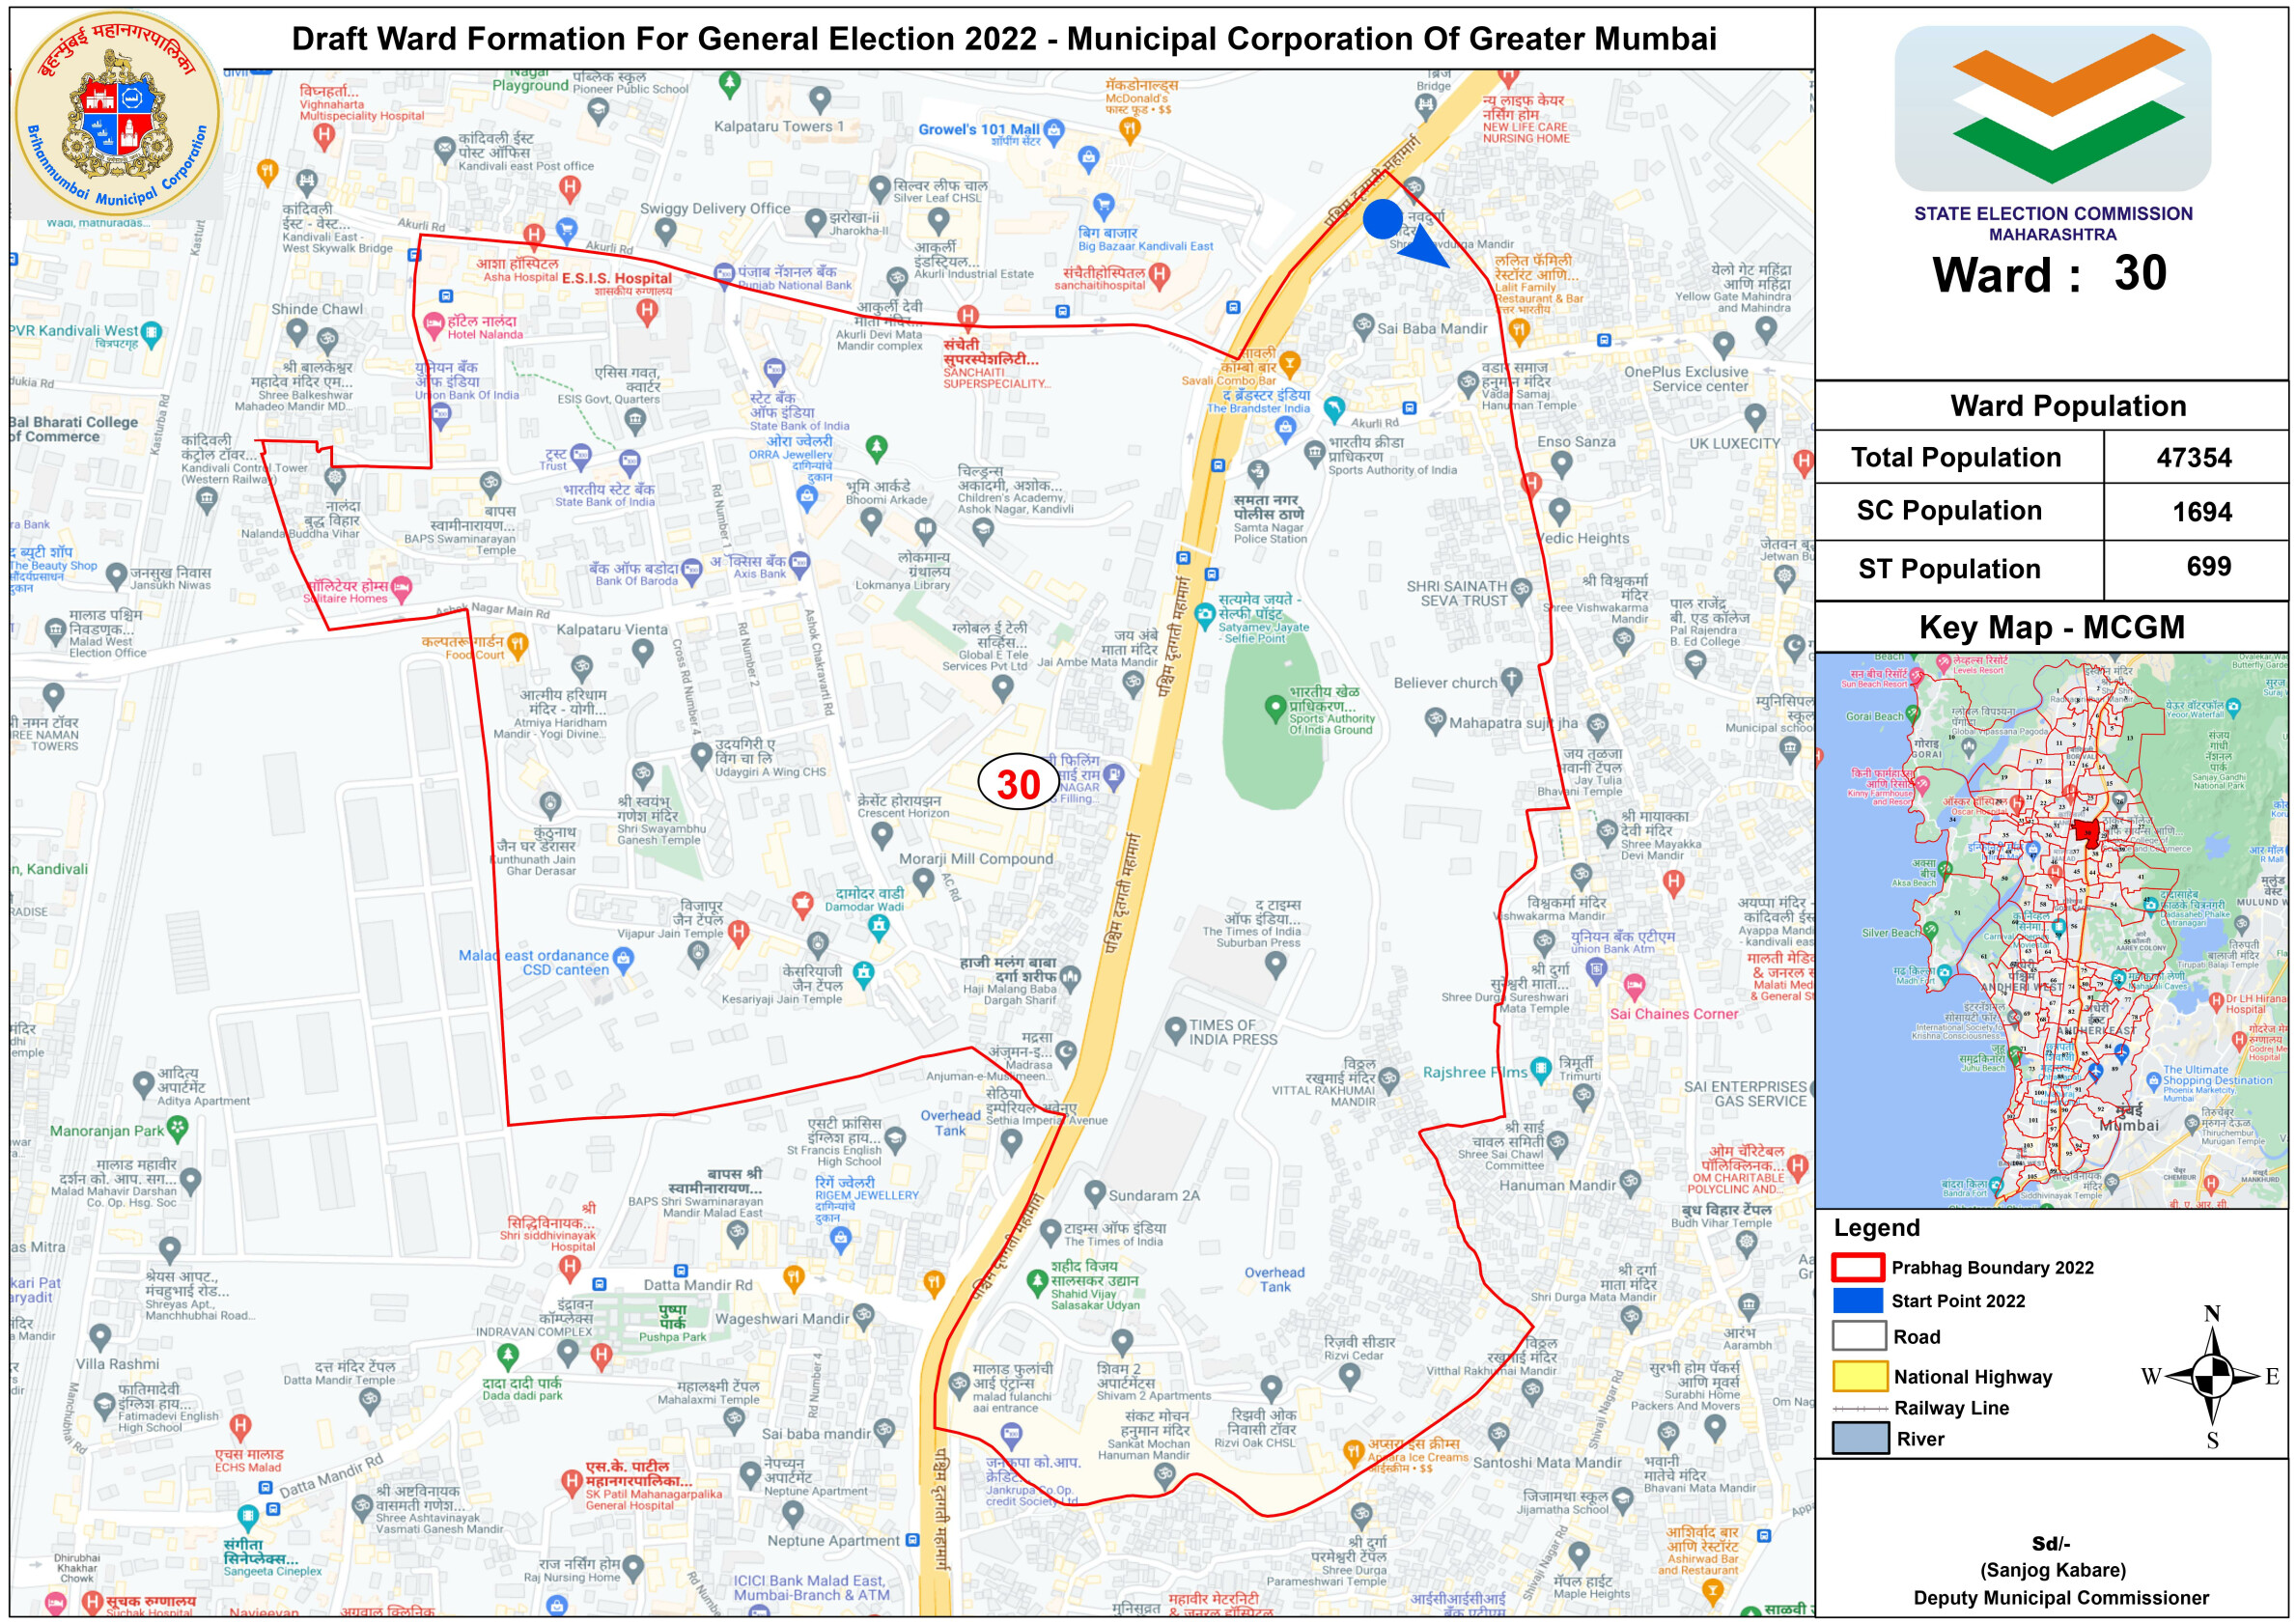Click the blue start point circle
Viewport: 2296px width, 1623px height.
1382,218
